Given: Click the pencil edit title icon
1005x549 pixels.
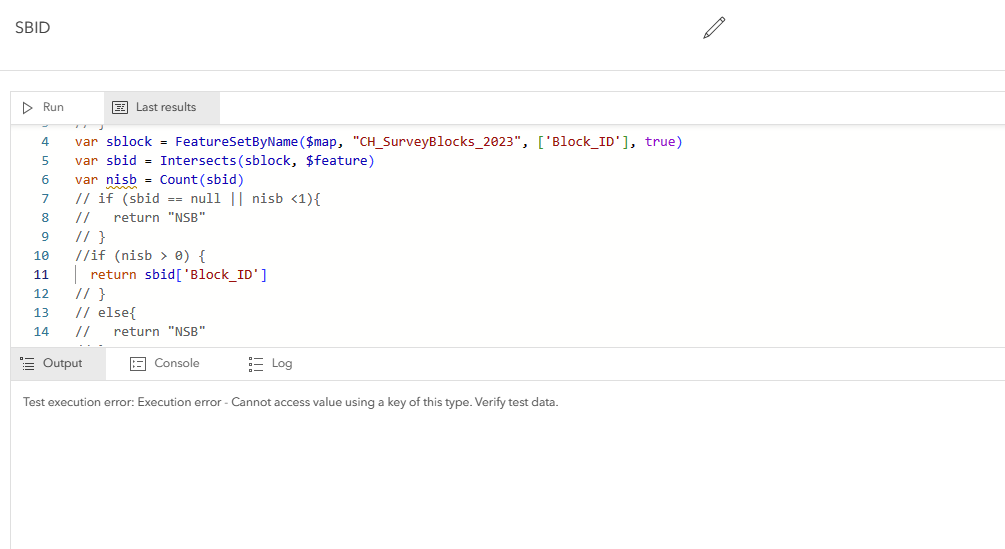Looking at the screenshot, I should (x=713, y=28).
